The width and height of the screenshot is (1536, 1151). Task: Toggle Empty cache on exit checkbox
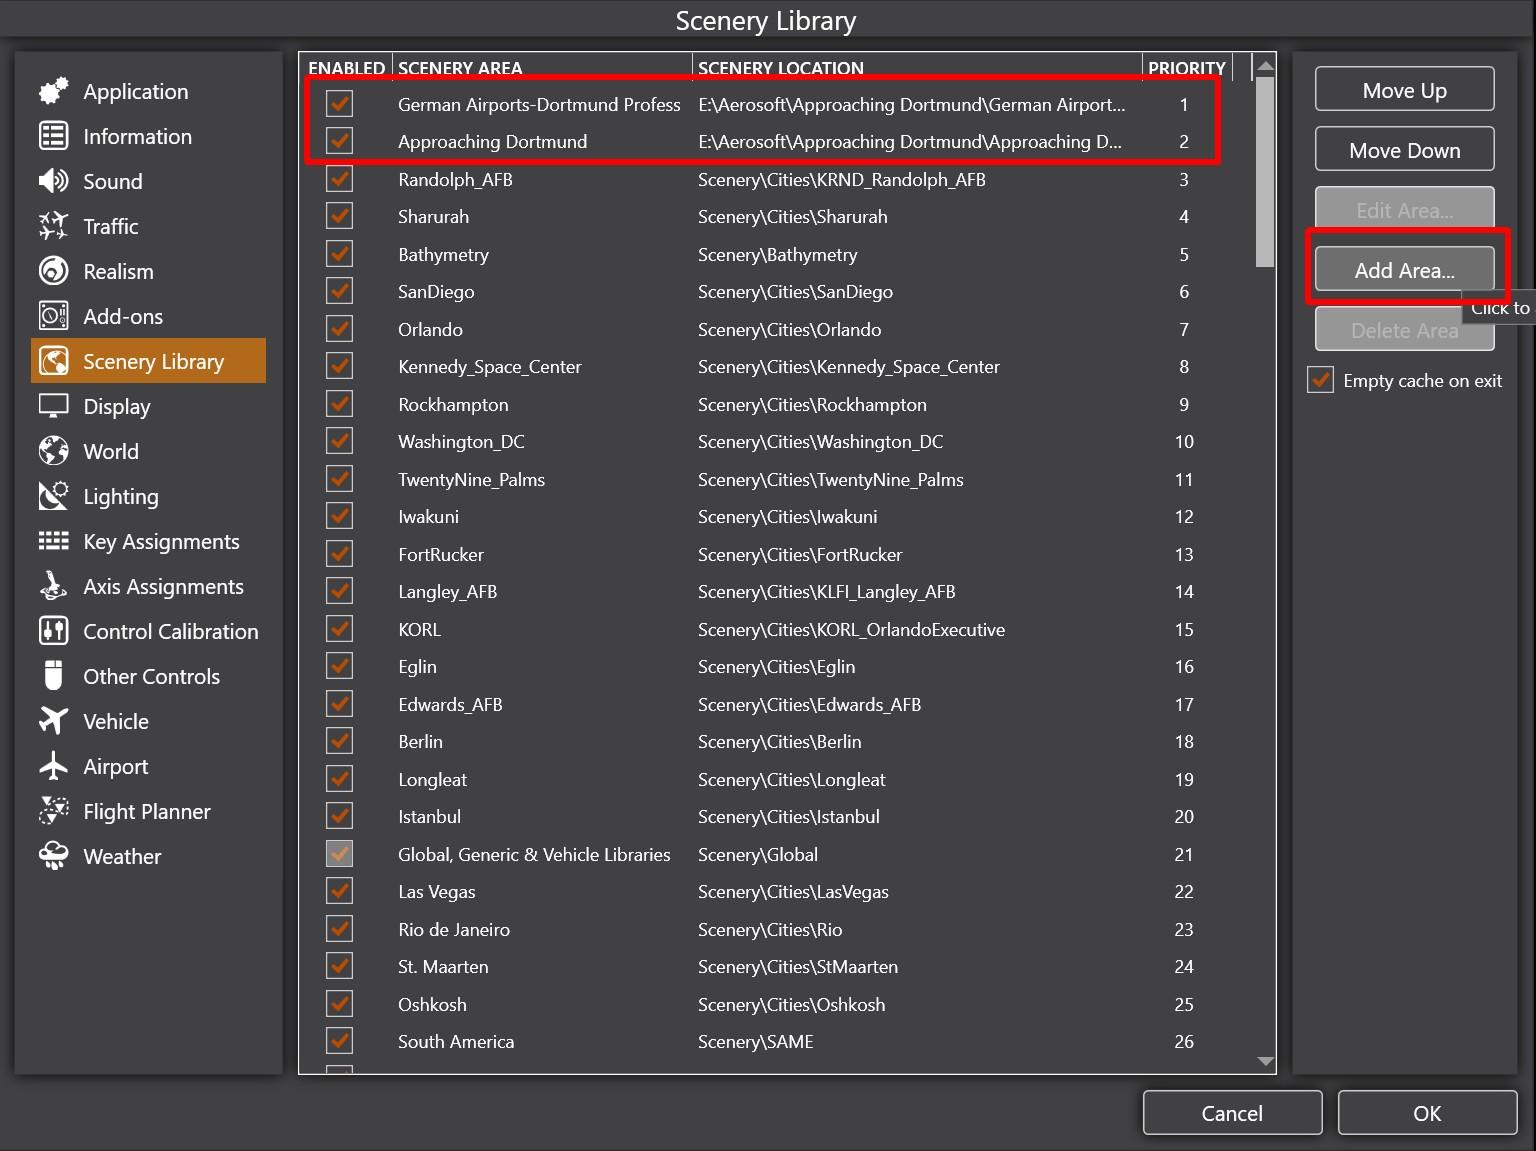click(1320, 380)
